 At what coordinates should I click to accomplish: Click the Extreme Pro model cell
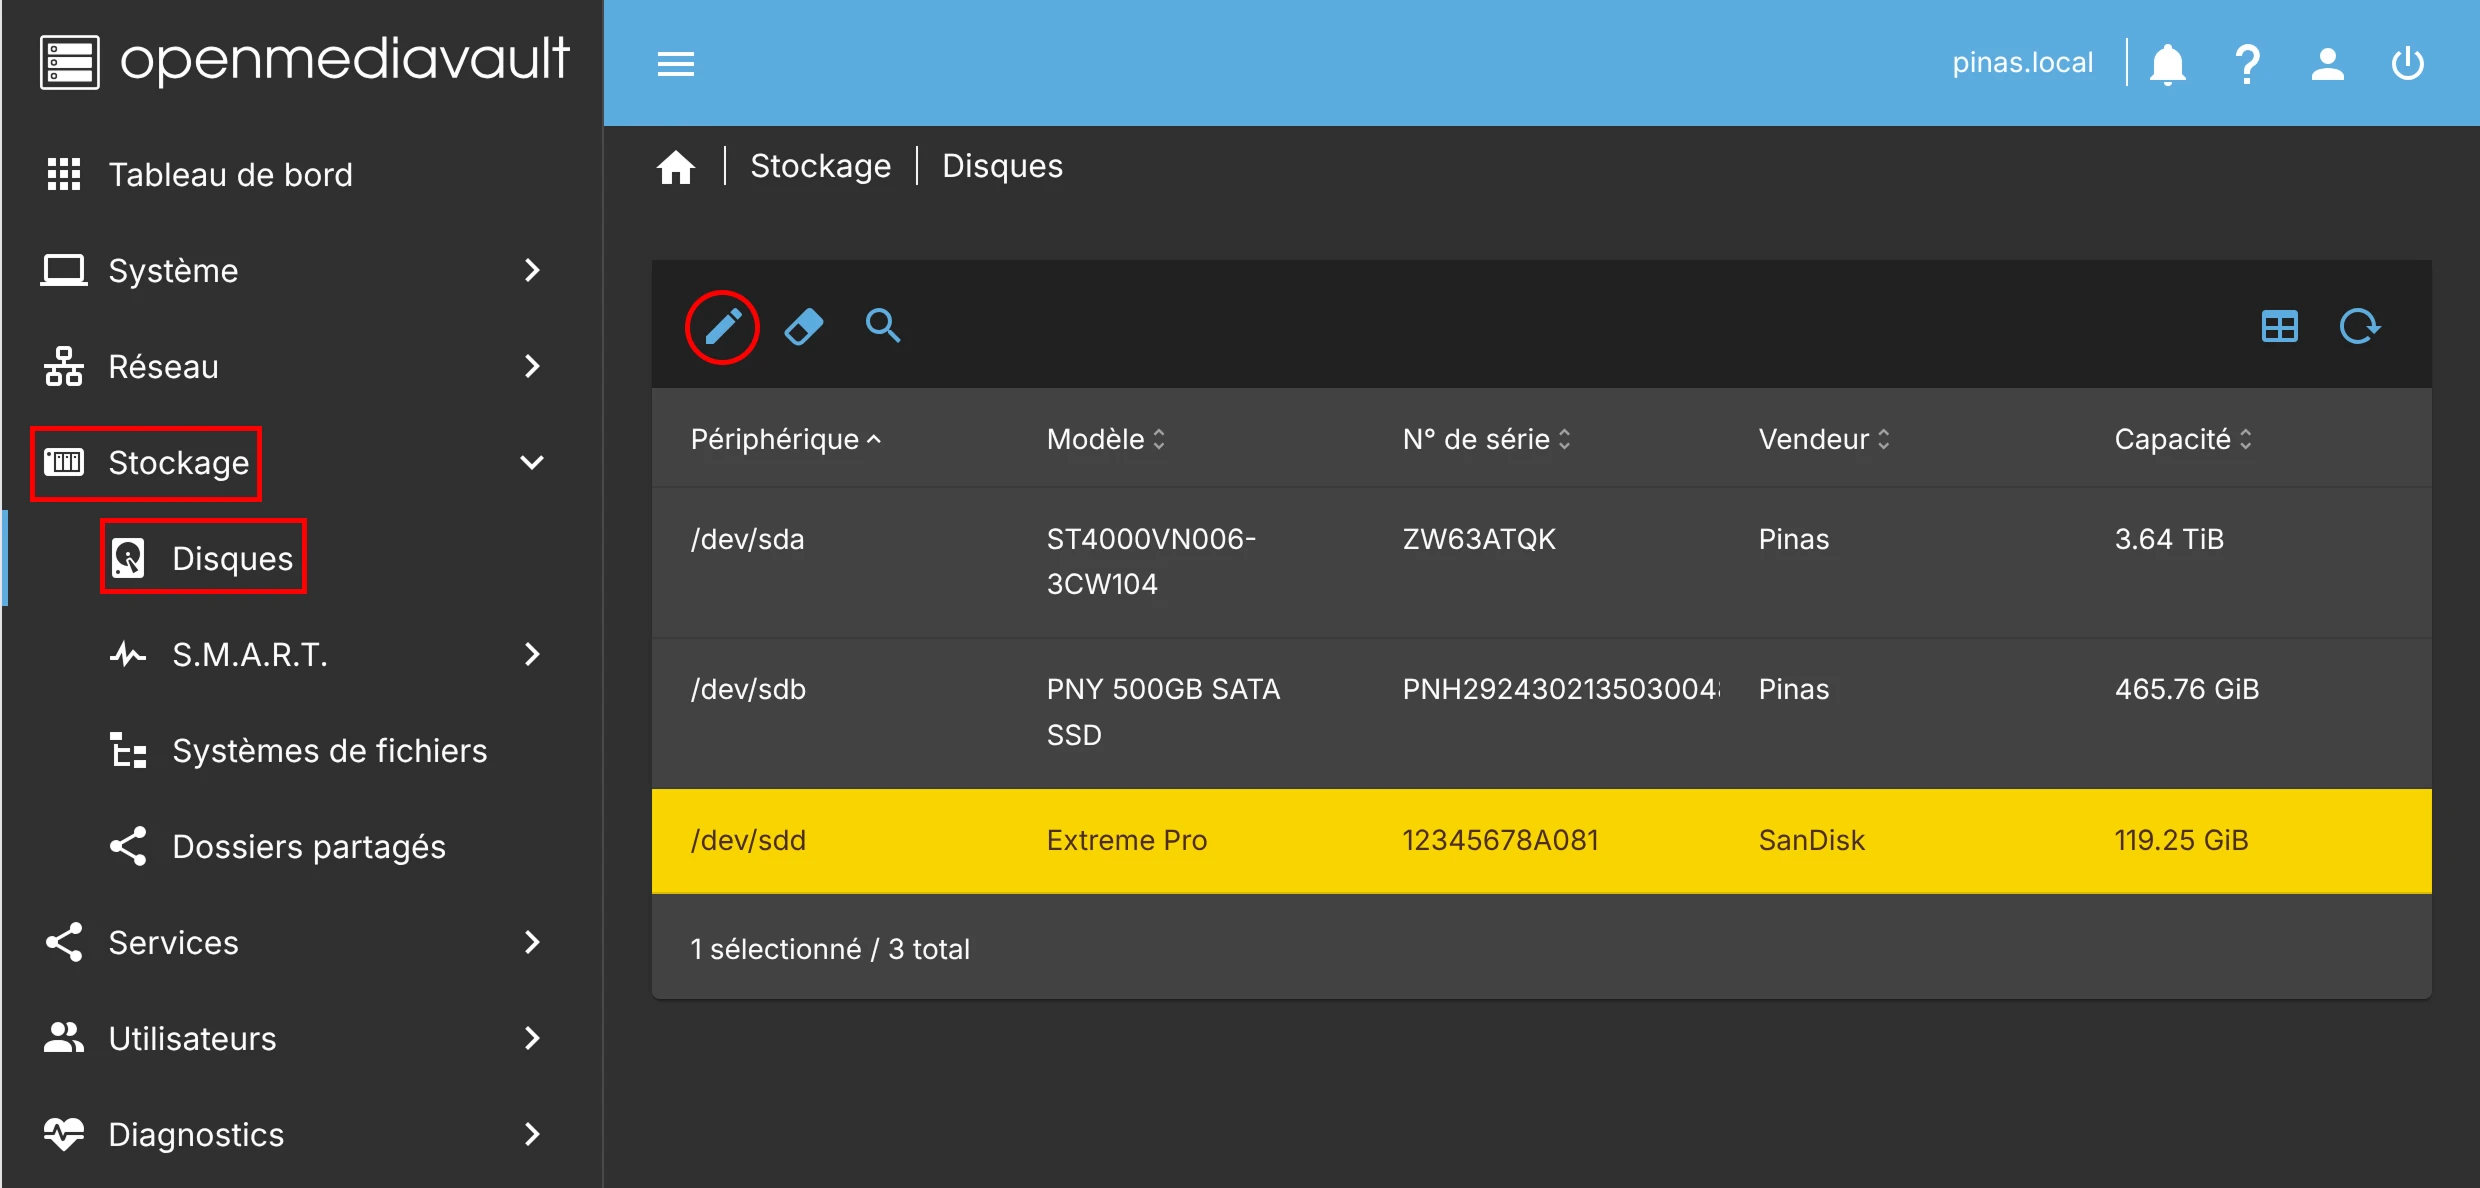(x=1126, y=840)
